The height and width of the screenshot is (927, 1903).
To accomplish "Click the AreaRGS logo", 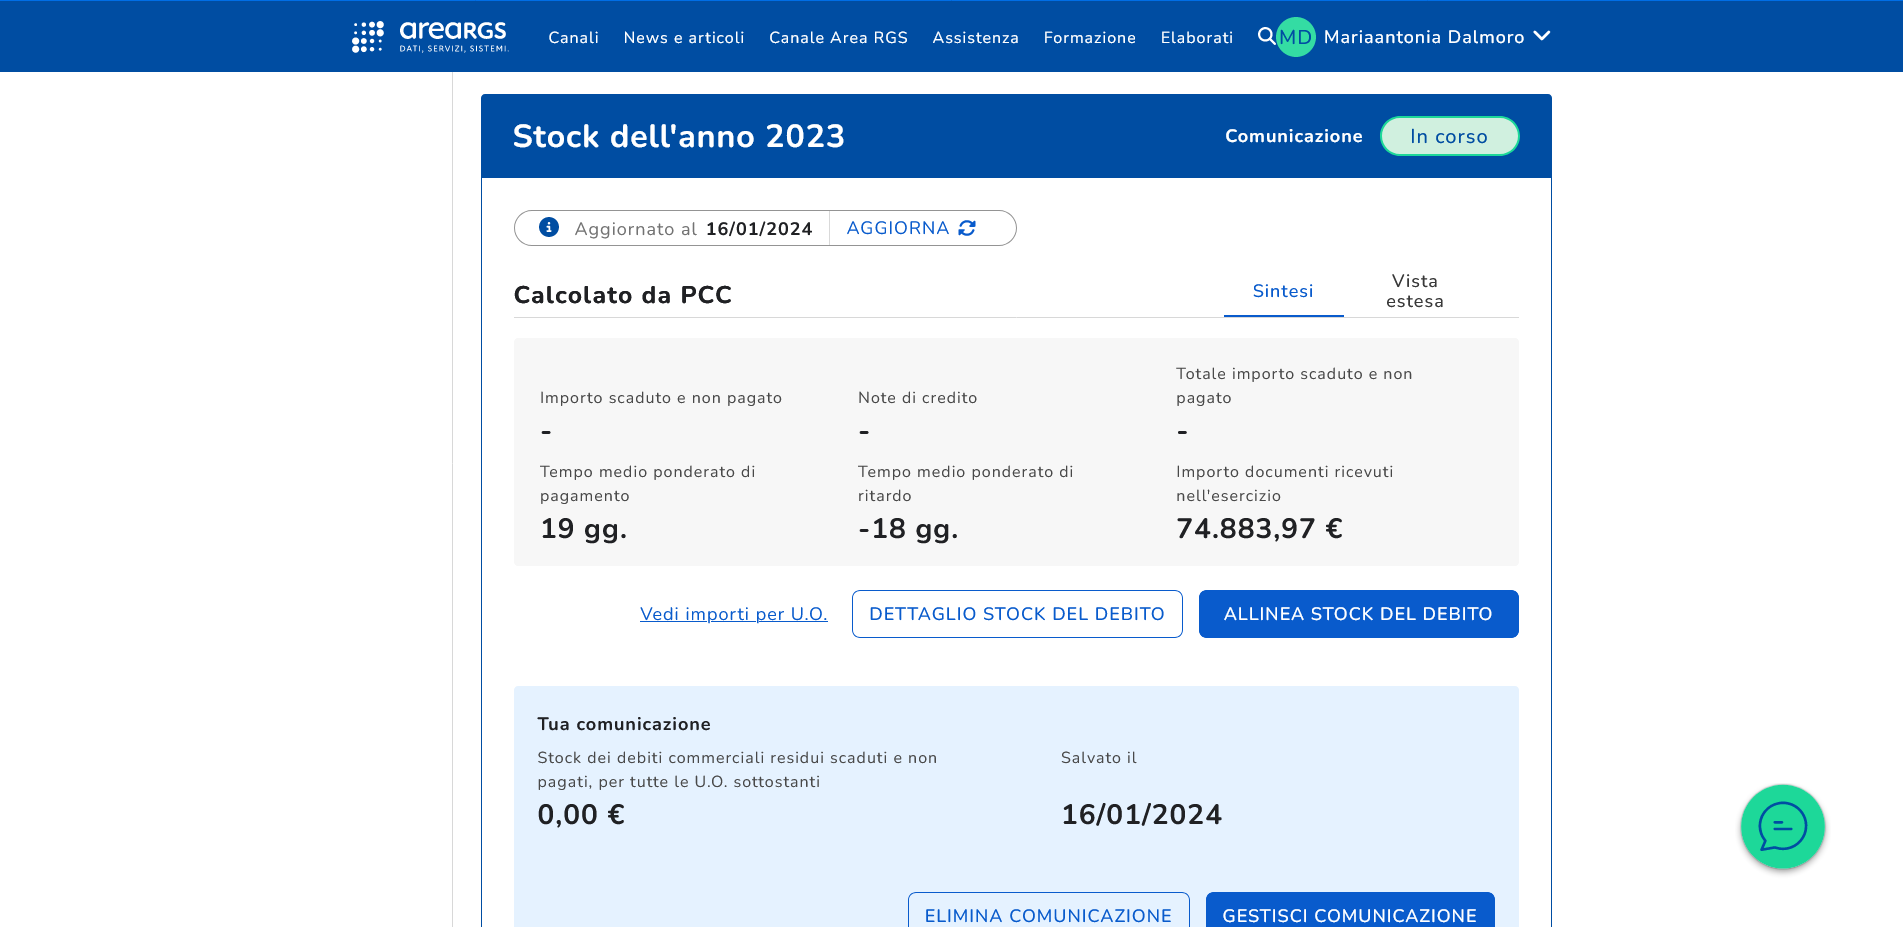I will tap(430, 37).
